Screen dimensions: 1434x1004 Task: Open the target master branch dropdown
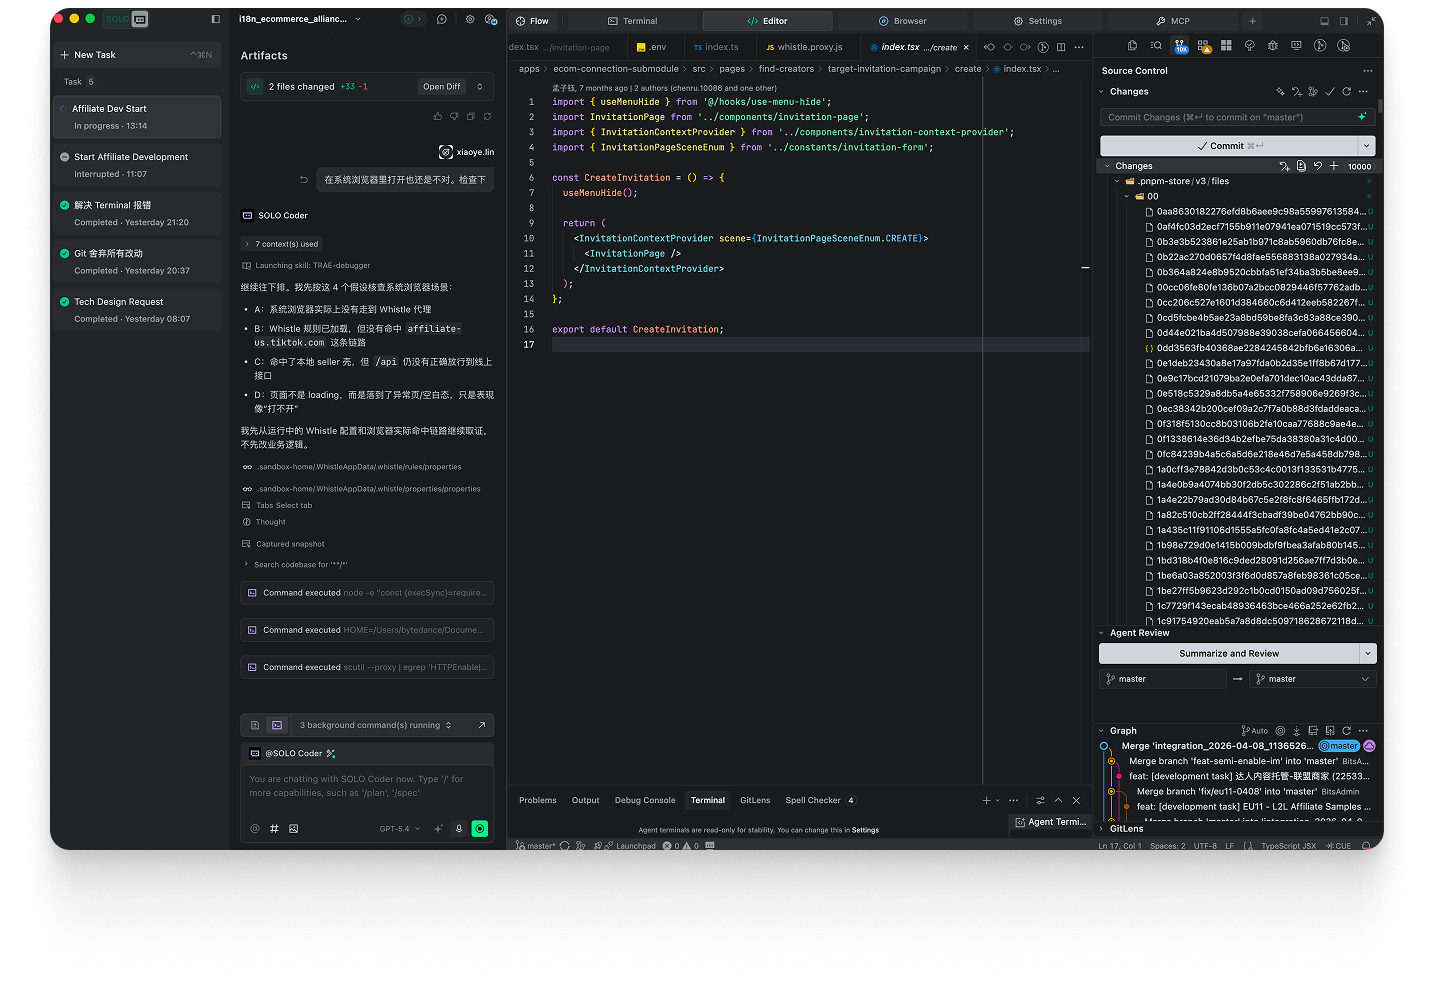pyautogui.click(x=1314, y=679)
